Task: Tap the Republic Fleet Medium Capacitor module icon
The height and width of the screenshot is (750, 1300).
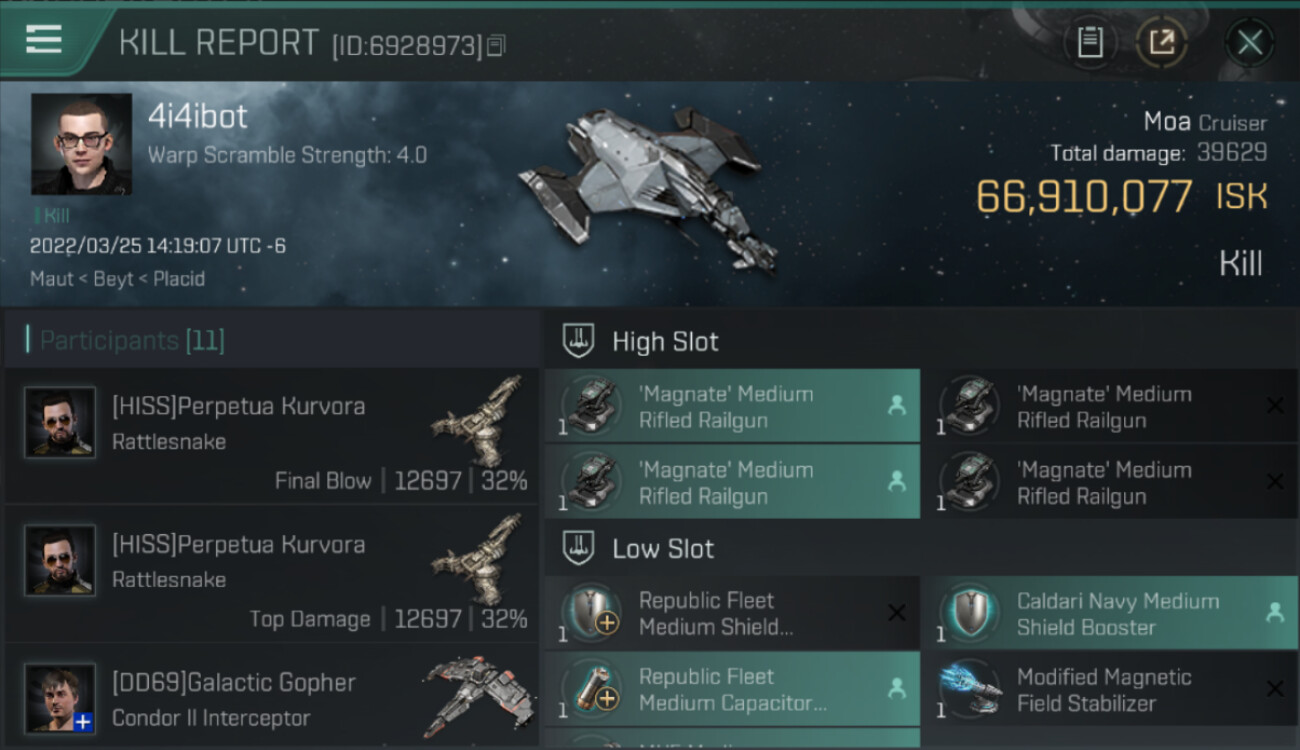Action: [592, 689]
